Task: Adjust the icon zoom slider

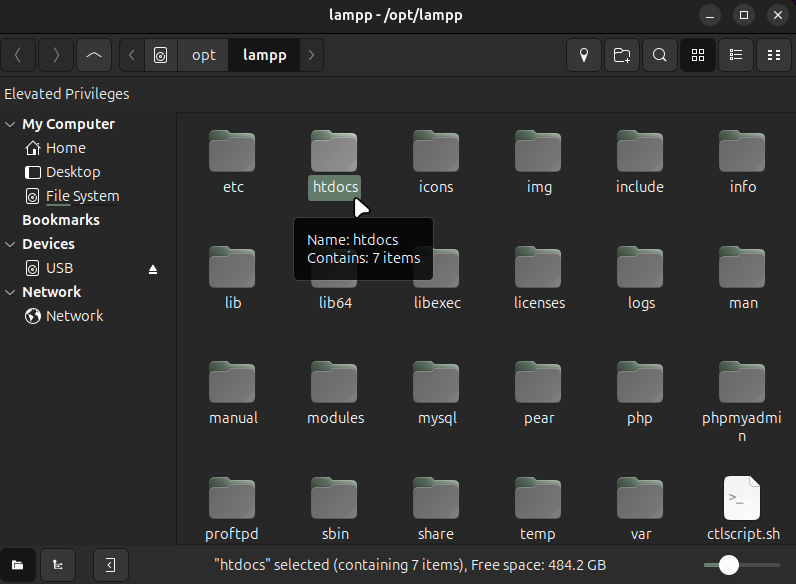Action: pyautogui.click(x=741, y=565)
